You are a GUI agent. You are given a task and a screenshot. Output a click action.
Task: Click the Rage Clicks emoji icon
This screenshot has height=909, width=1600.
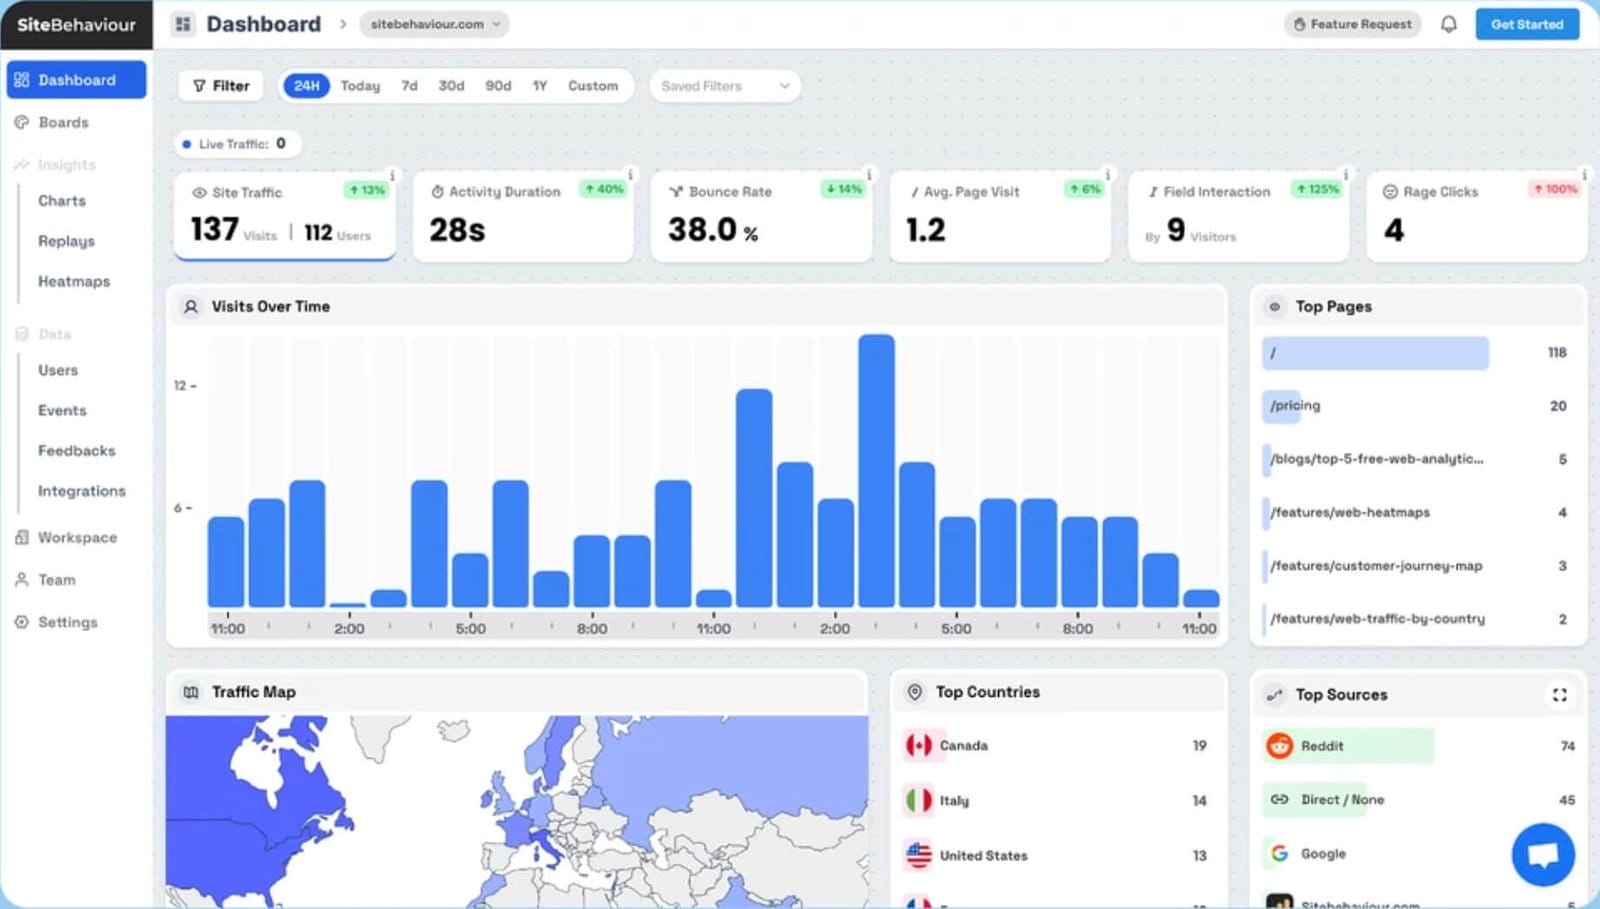coord(1390,192)
